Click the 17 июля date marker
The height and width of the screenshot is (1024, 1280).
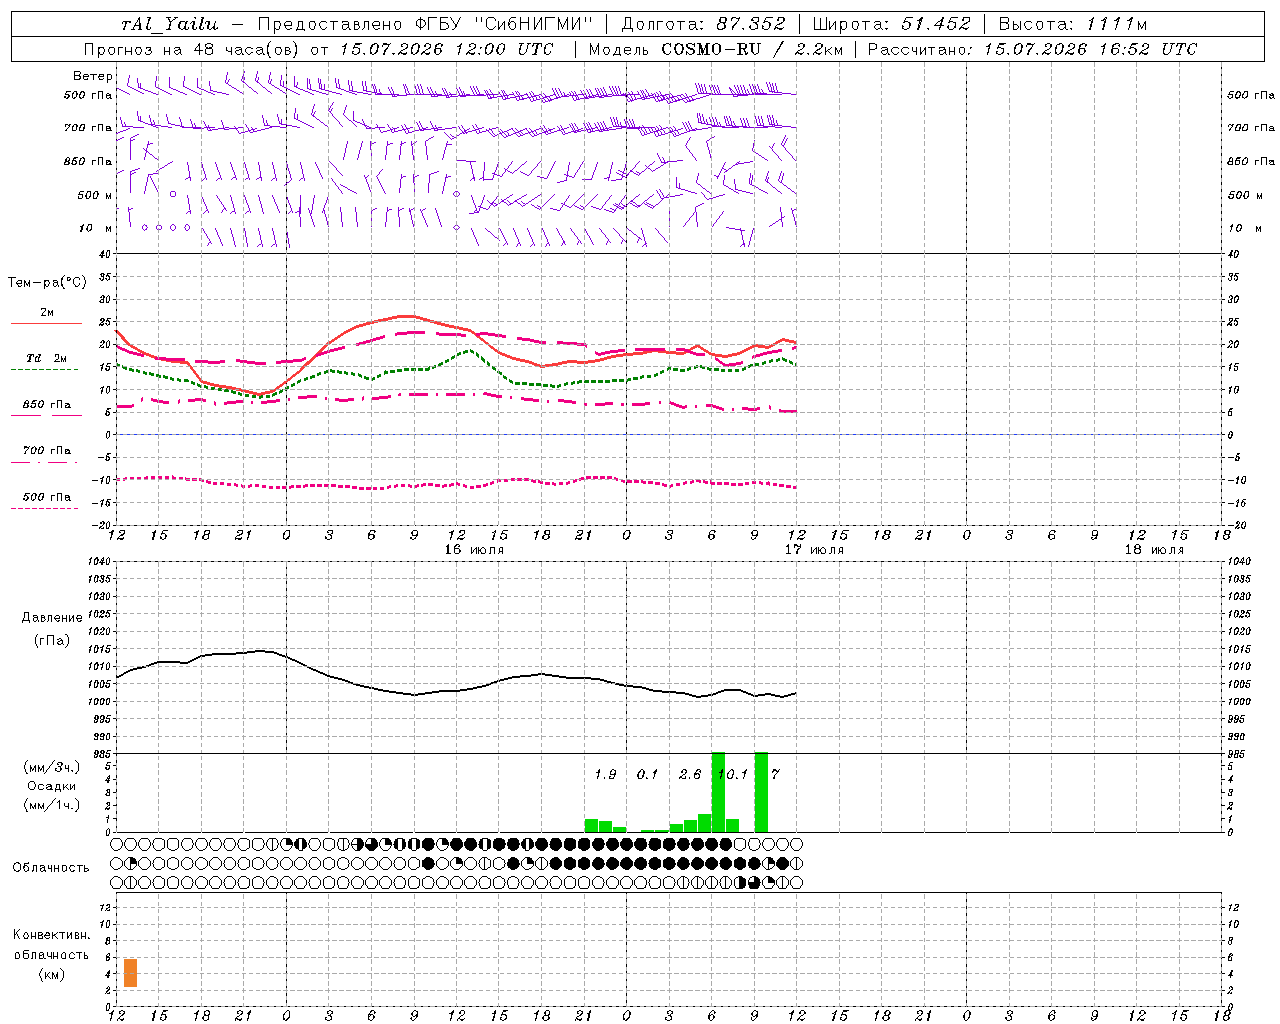pyautogui.click(x=814, y=549)
